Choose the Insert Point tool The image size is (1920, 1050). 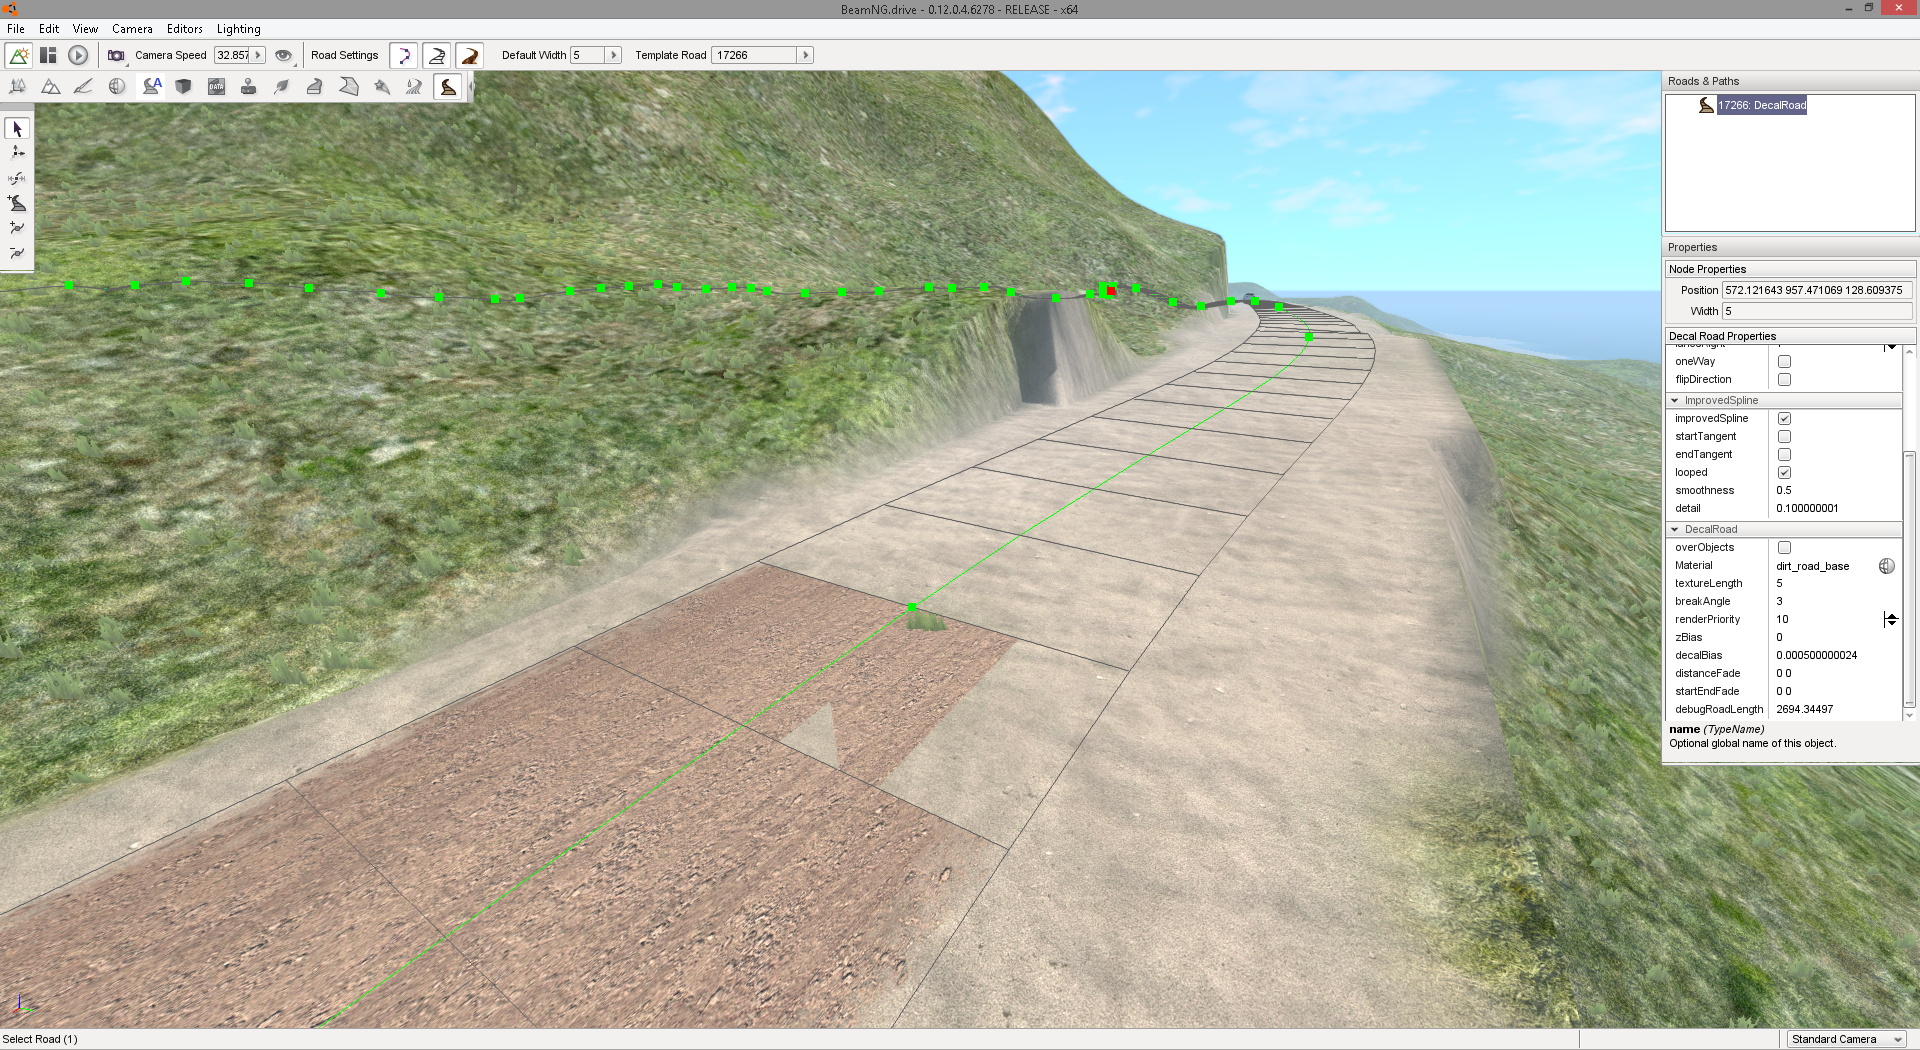coord(17,228)
